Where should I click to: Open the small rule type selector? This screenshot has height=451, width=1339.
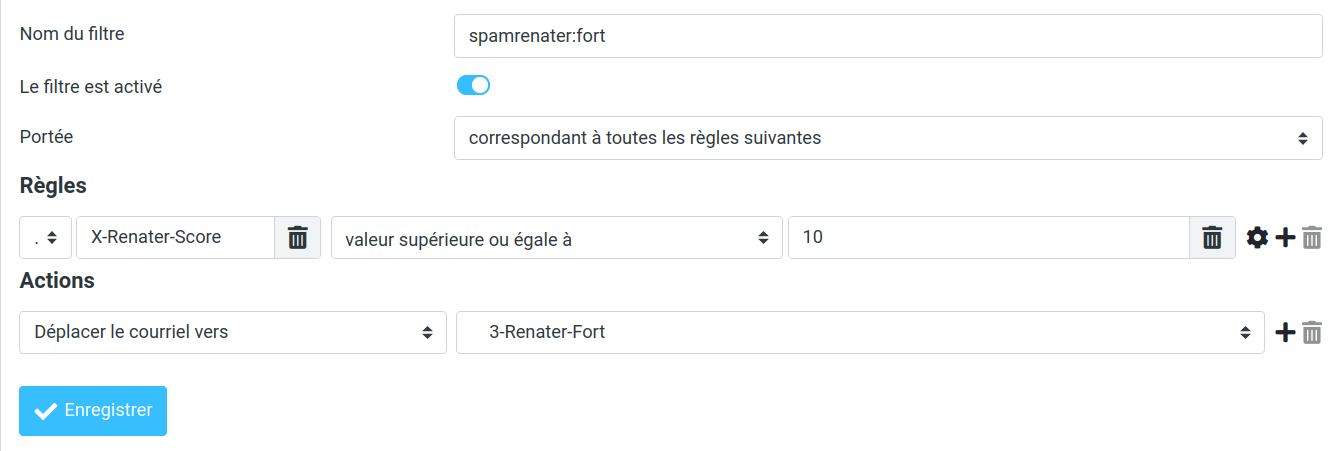pos(45,238)
